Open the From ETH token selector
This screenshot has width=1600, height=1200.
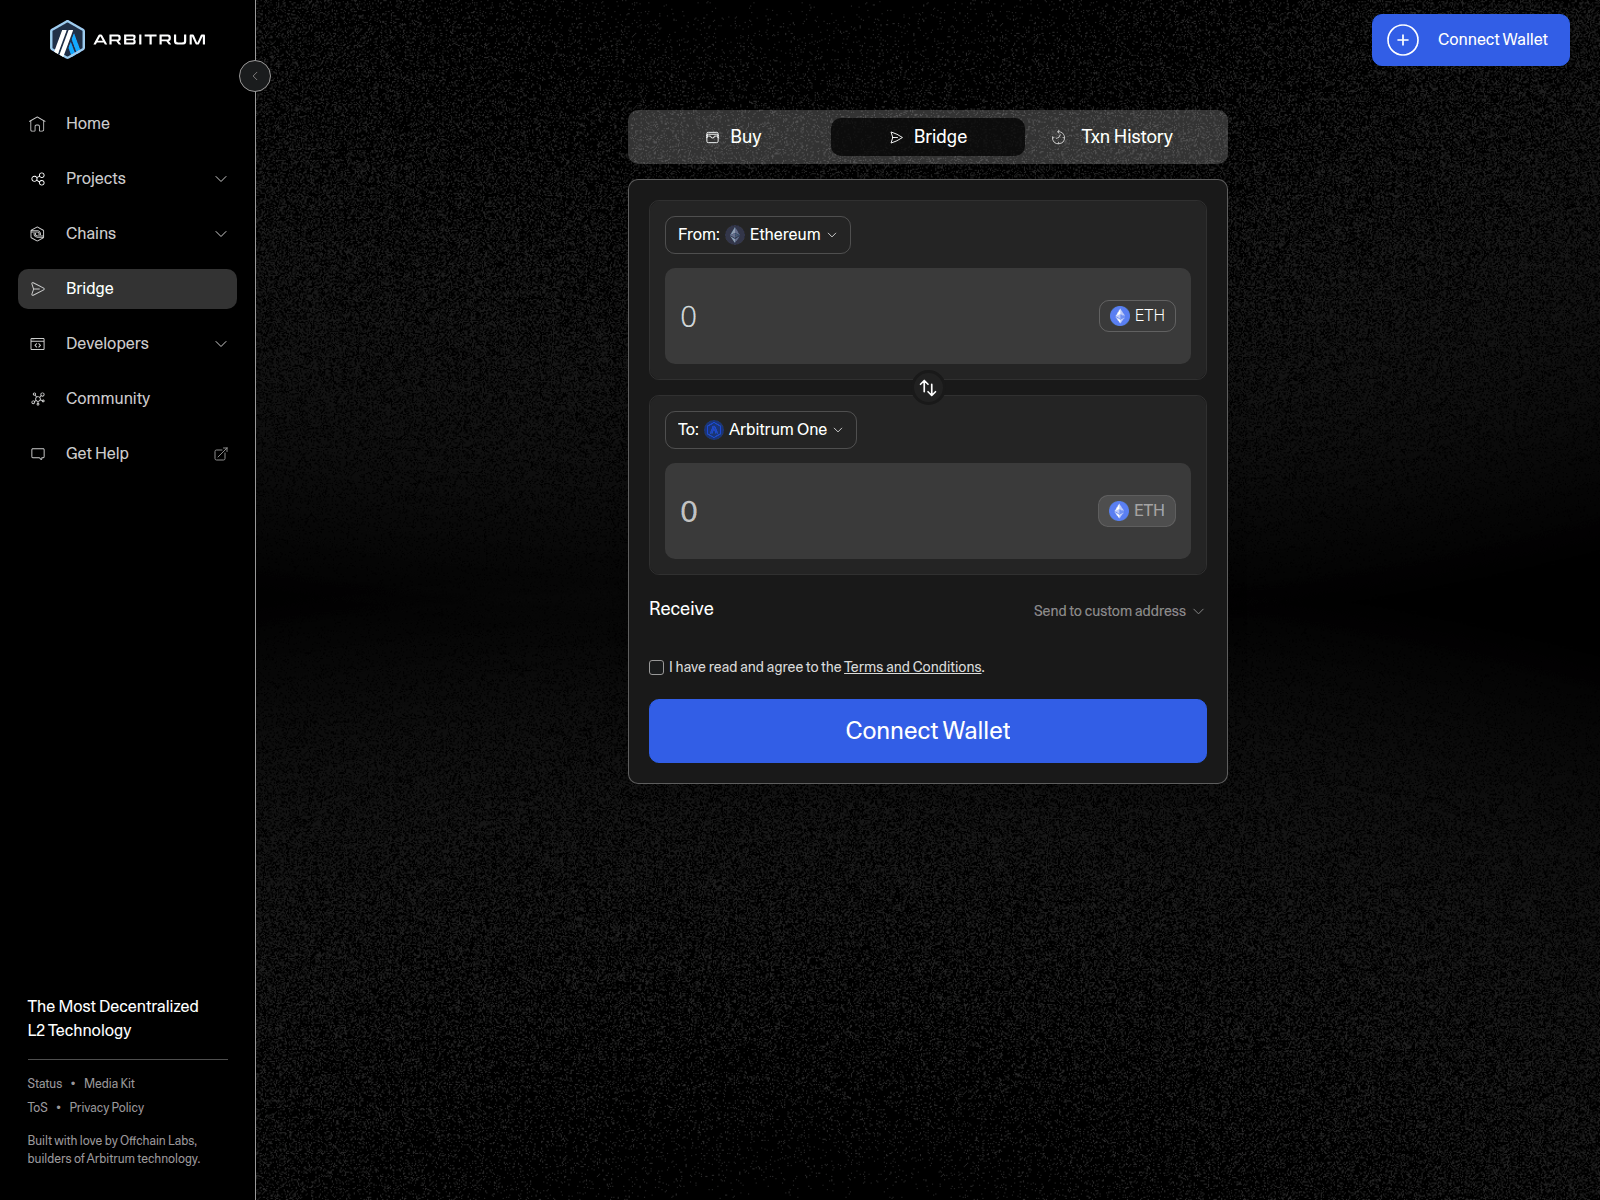[1137, 316]
